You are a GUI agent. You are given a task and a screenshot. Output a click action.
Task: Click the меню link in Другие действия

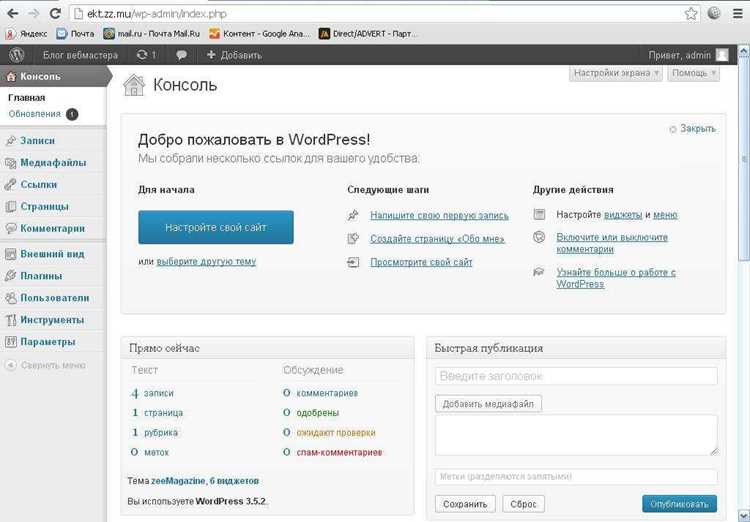(x=665, y=215)
